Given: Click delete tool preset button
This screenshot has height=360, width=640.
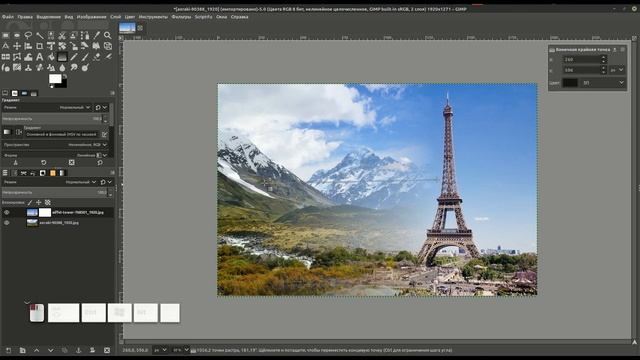Looking at the screenshot, I should point(72,162).
